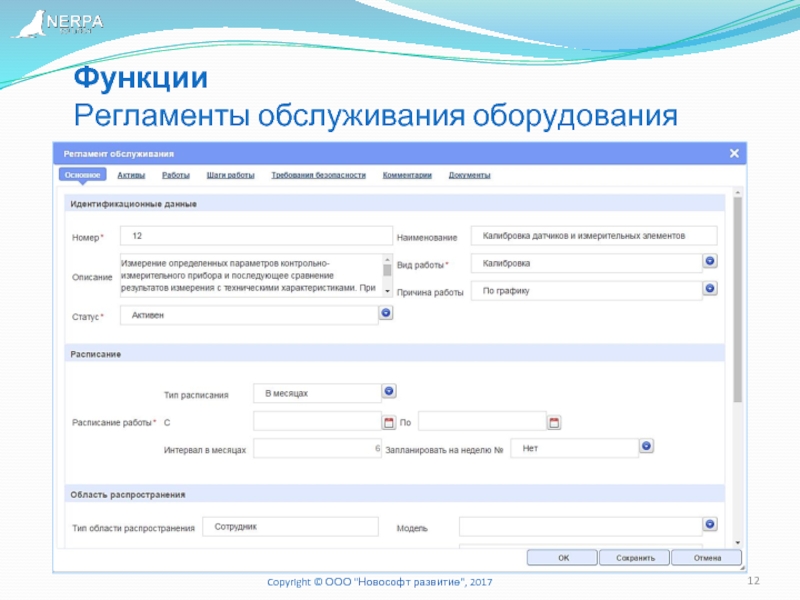Expand Запланировать на неделю № dropdown
The image size is (800, 600).
click(647, 447)
